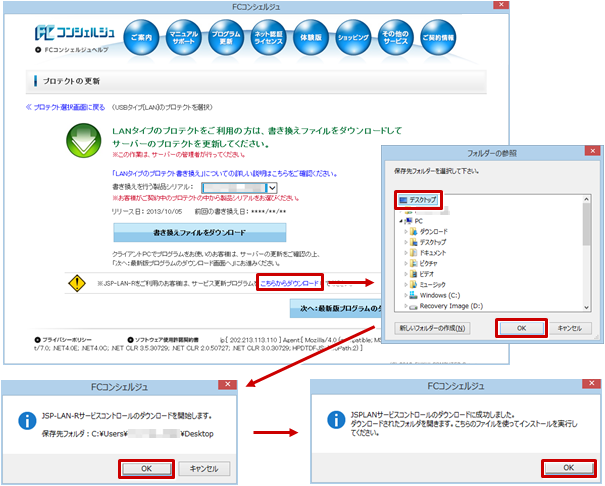Click 書き換えファイルをダウンロード button
605x486 pixels.
click(199, 233)
